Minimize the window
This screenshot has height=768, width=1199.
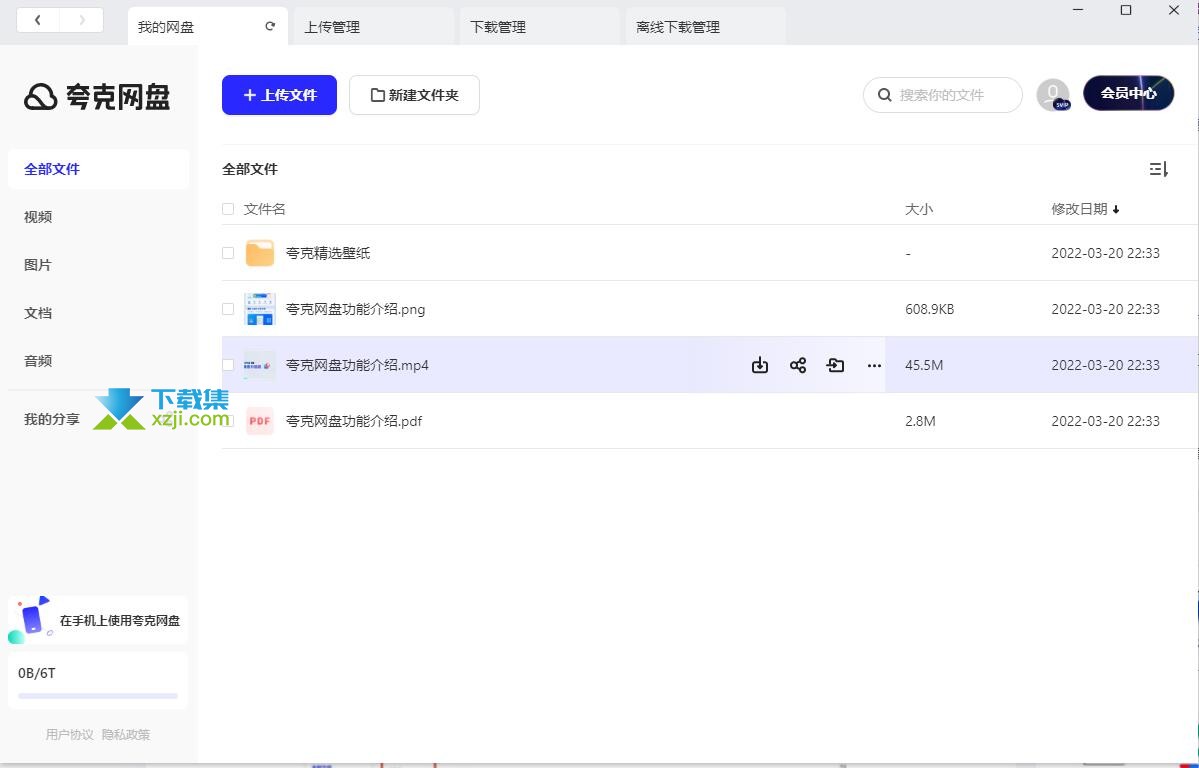[x=1078, y=10]
